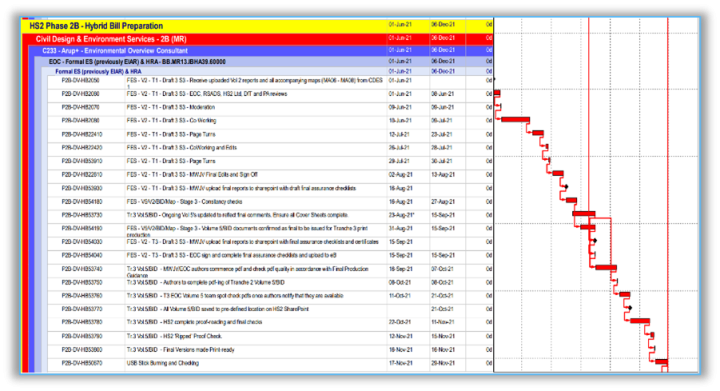Click the Gantt bar for USB Stick Burning and Checking
Screen dimensions: 720x391
point(661,362)
